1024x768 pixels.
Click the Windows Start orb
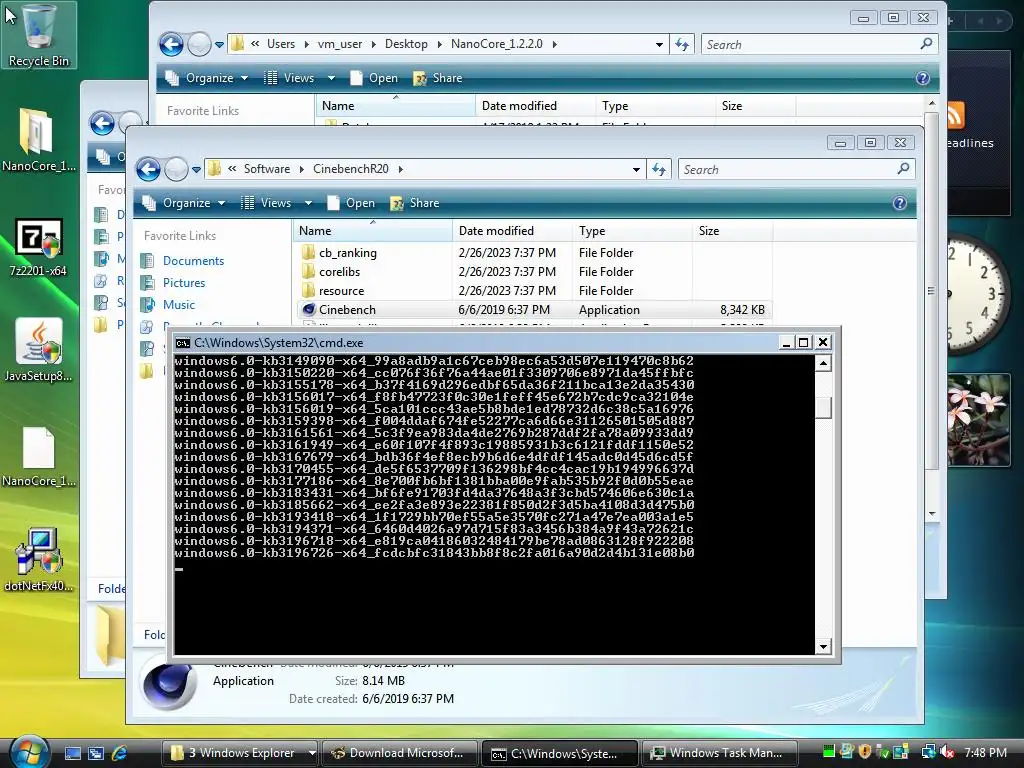pyautogui.click(x=28, y=752)
